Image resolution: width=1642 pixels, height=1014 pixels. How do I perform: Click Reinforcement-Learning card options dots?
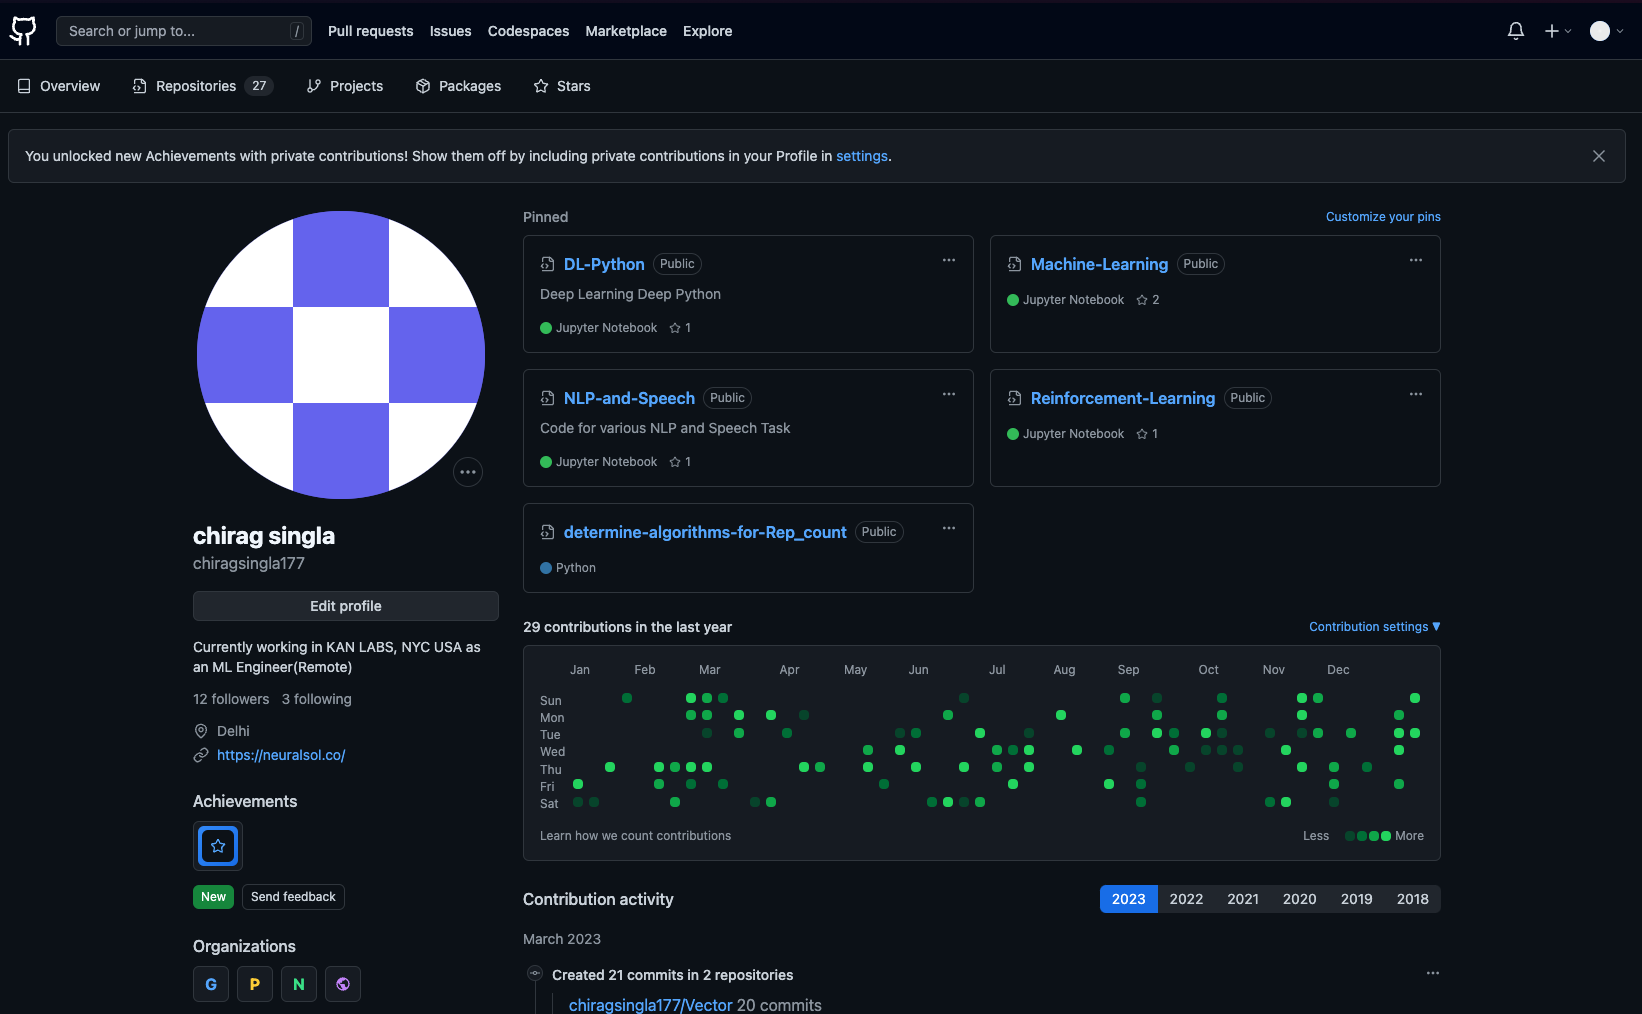tap(1416, 394)
